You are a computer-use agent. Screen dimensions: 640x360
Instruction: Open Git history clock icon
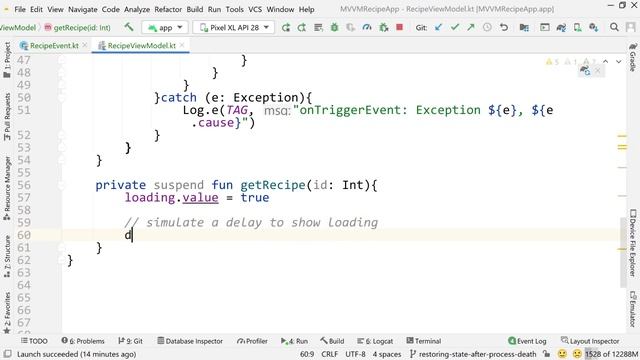487,27
